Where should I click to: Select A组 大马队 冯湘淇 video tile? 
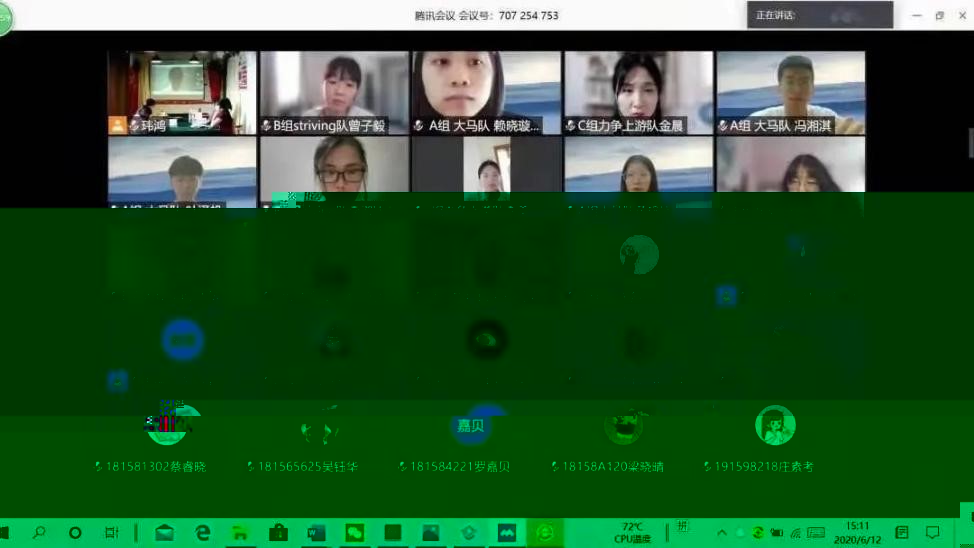tap(791, 93)
